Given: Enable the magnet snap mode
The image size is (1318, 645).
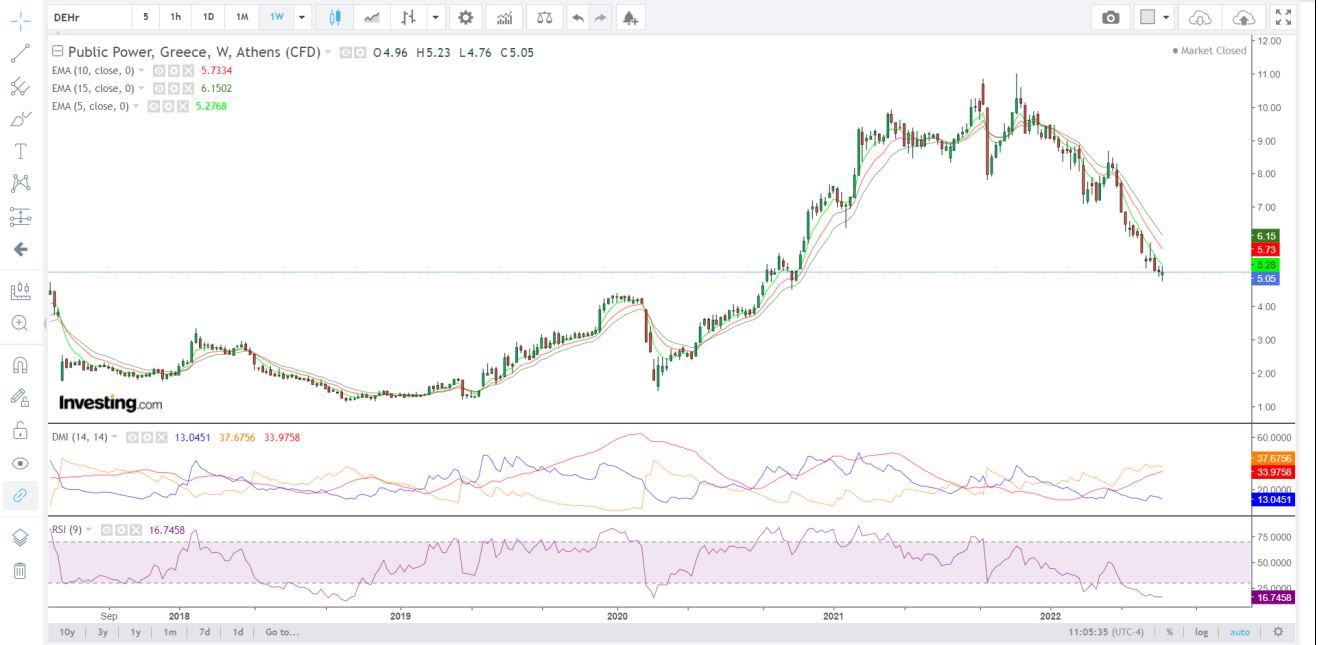Looking at the screenshot, I should point(19,364).
